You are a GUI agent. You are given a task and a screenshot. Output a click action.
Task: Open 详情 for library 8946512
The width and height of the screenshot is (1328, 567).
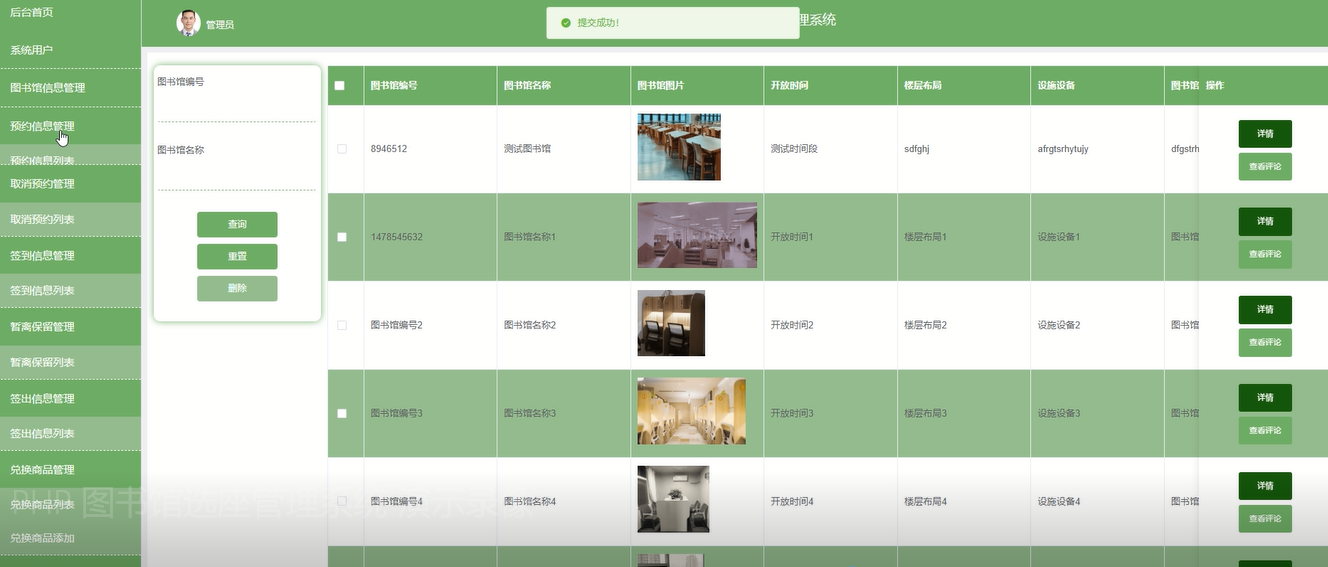(x=1265, y=133)
